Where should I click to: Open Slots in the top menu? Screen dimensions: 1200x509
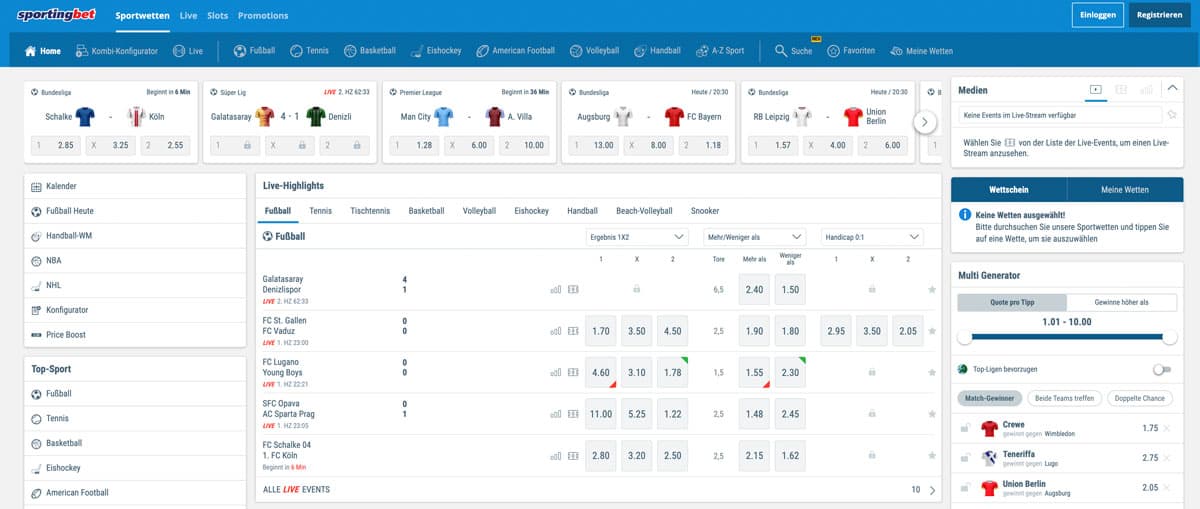point(218,16)
